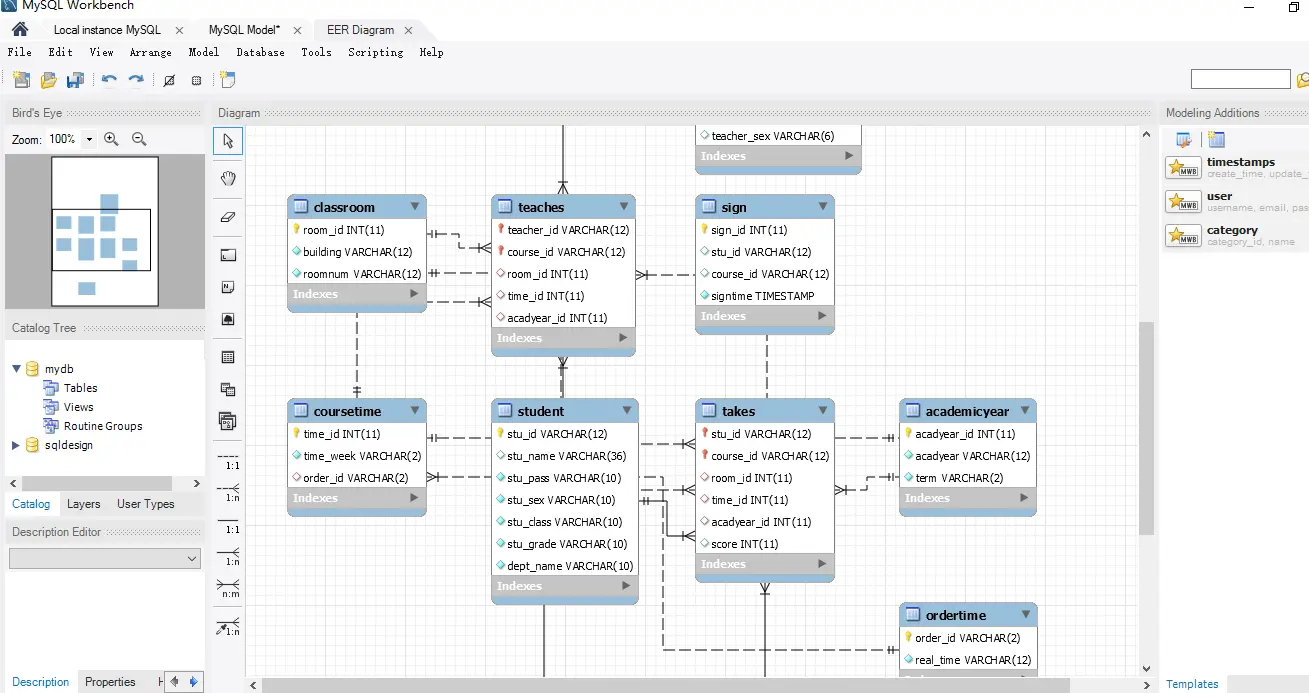The width and height of the screenshot is (1309, 693).
Task: Choose the New Note tool
Action: coord(228,287)
